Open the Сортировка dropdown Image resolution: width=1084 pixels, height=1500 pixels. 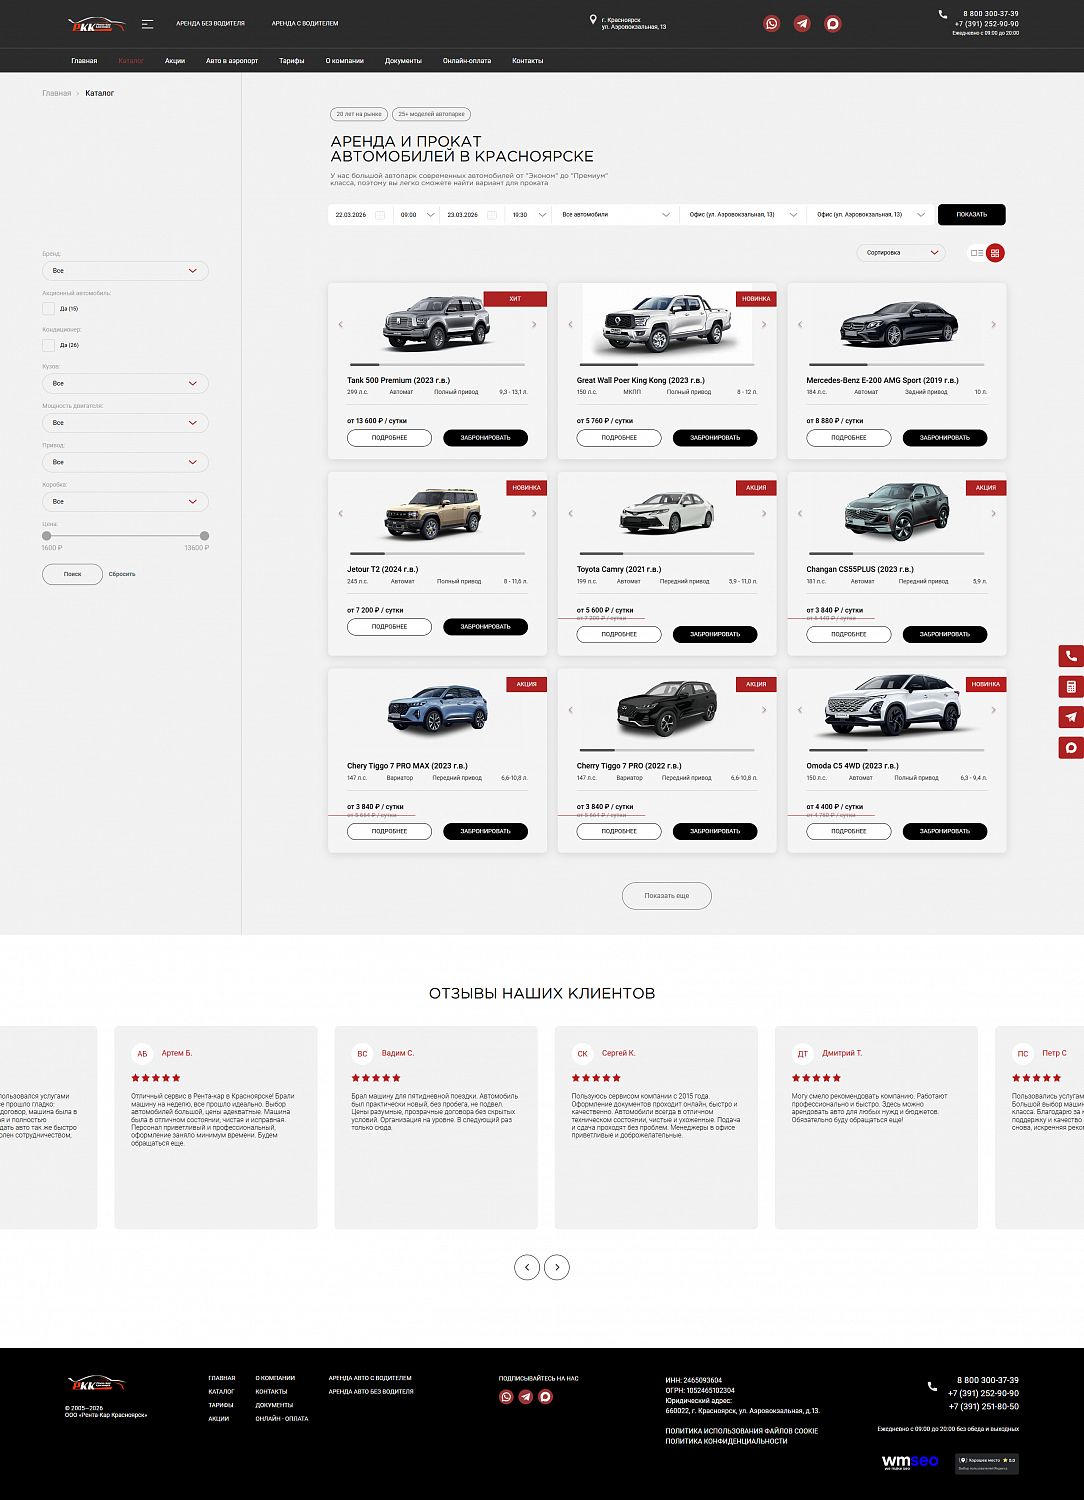coord(901,253)
